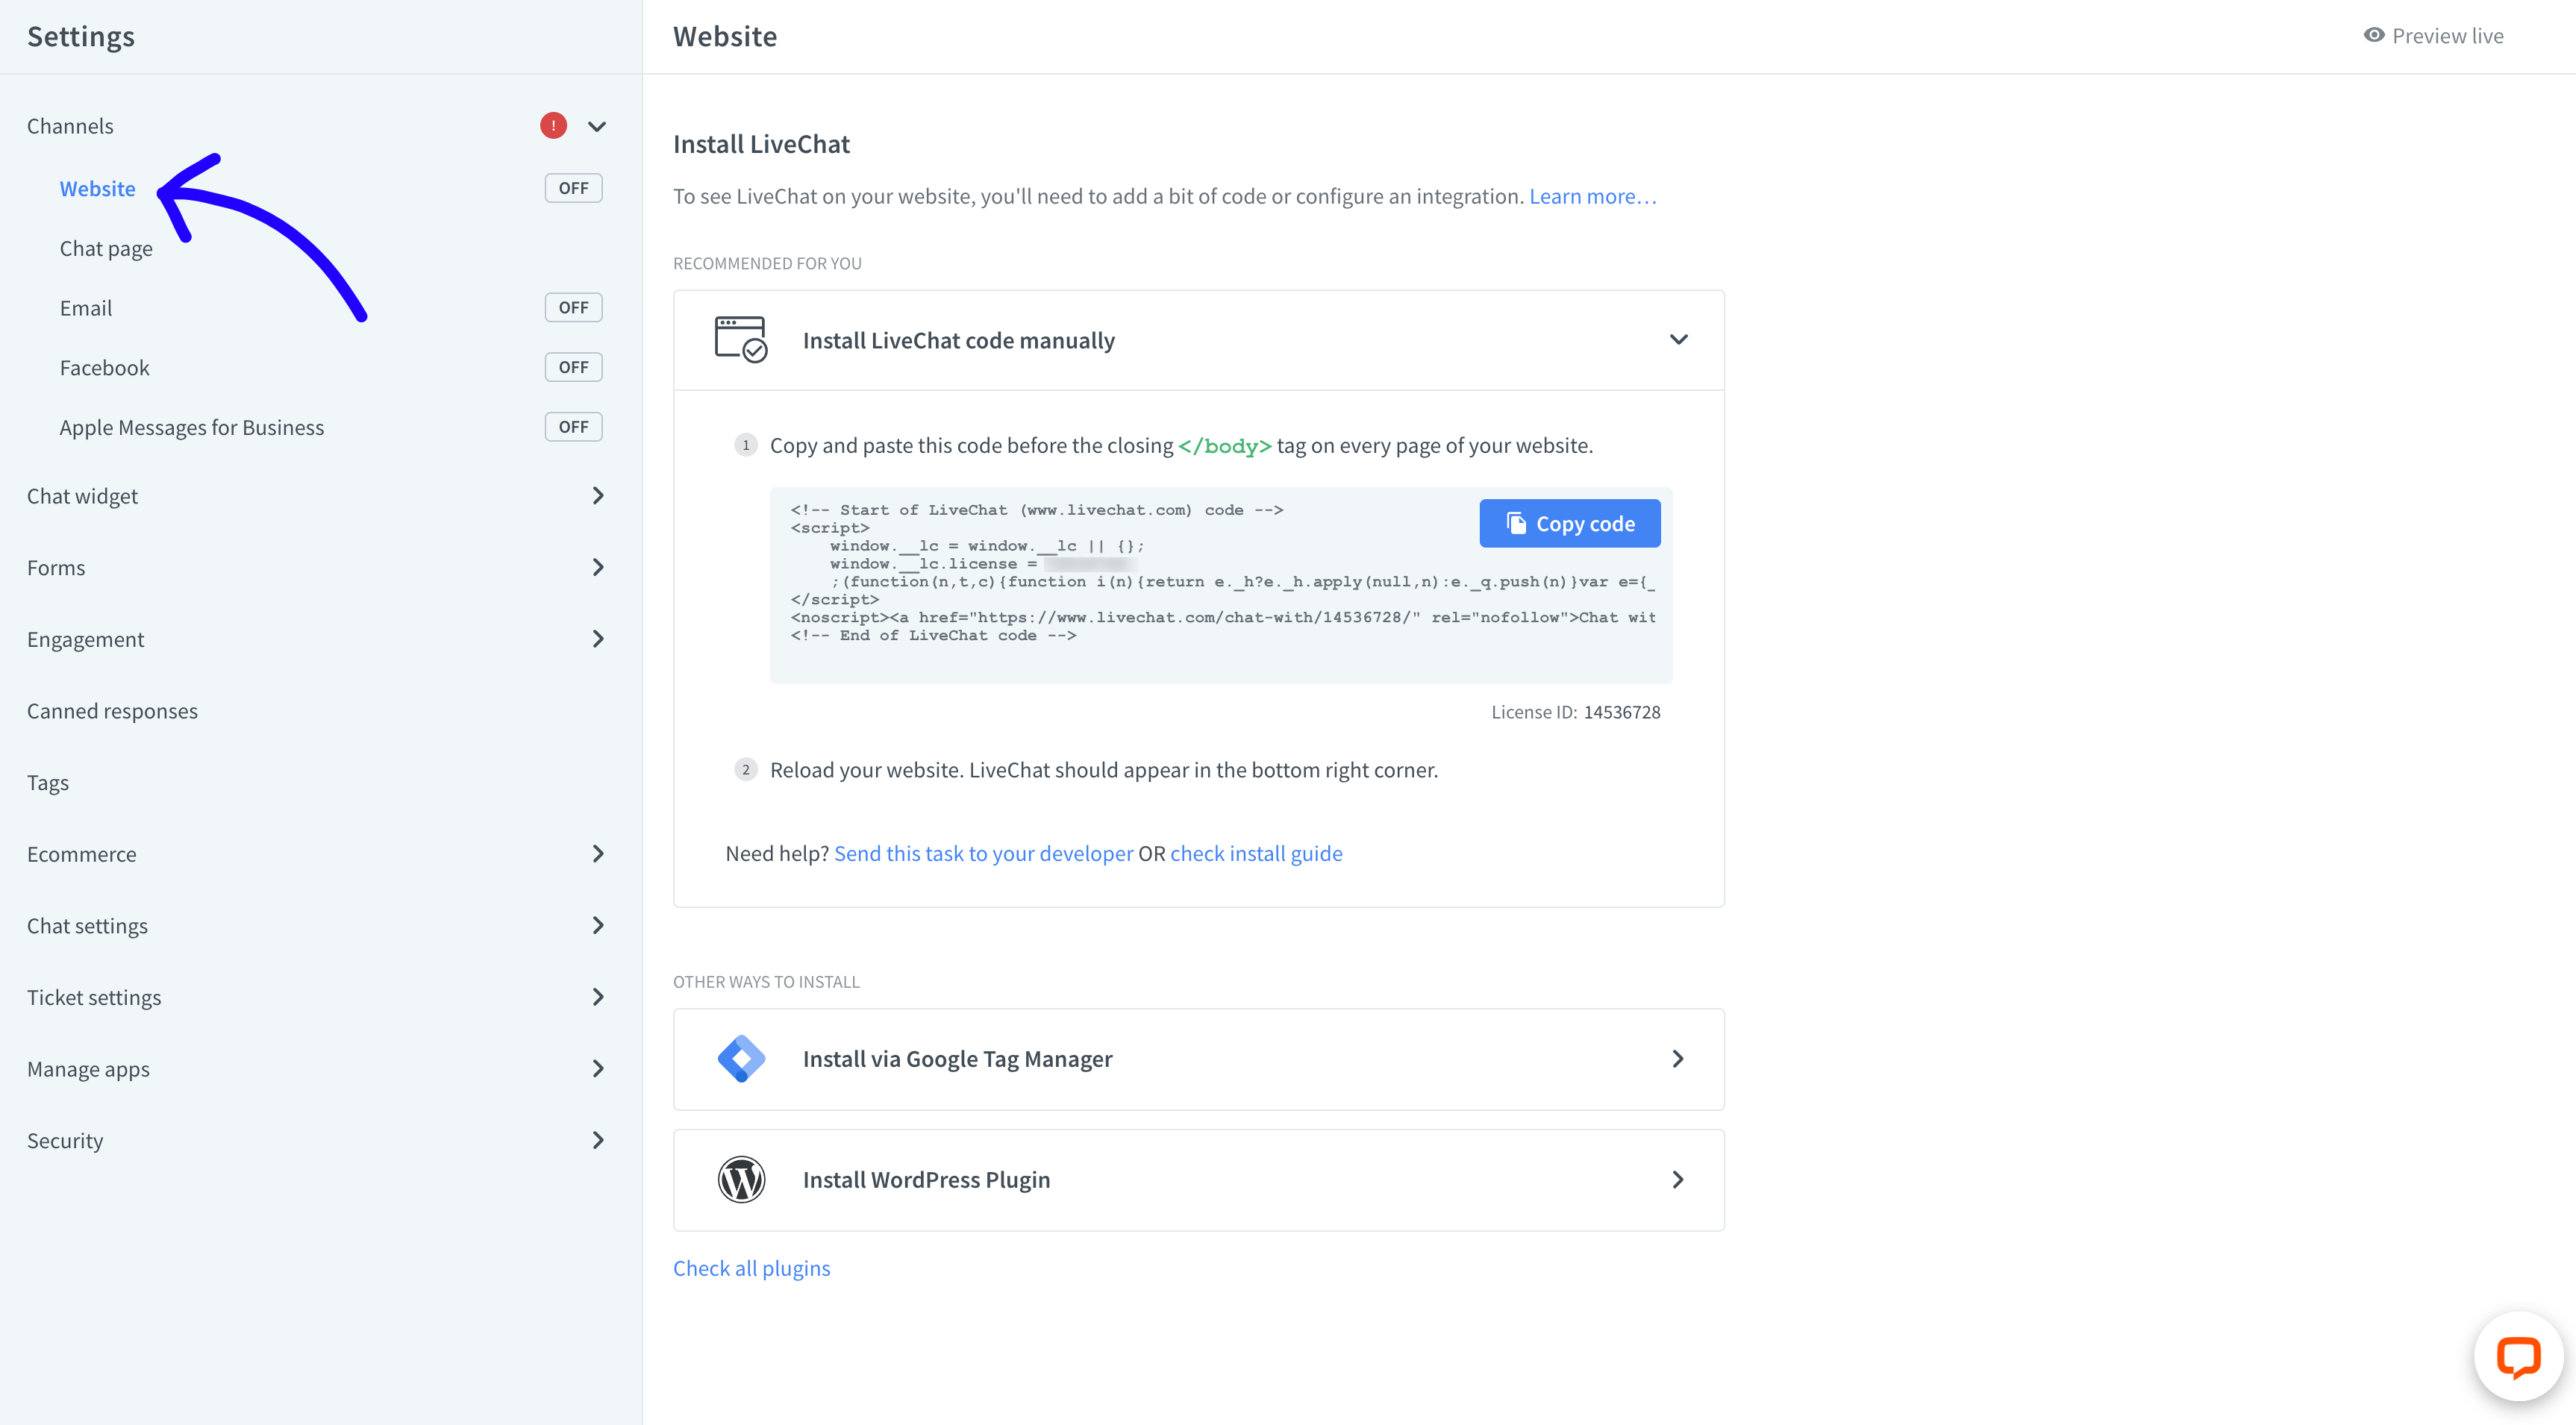Enable the Email channel toggle
This screenshot has height=1425, width=2576.
(x=572, y=307)
